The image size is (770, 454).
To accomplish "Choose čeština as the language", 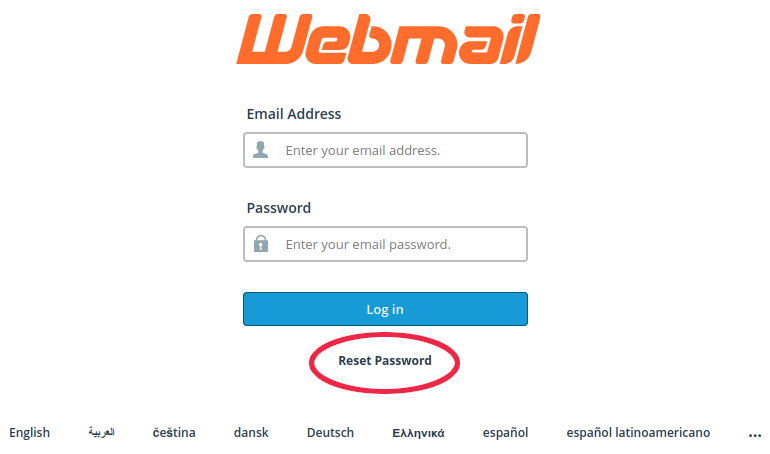I will pyautogui.click(x=174, y=432).
